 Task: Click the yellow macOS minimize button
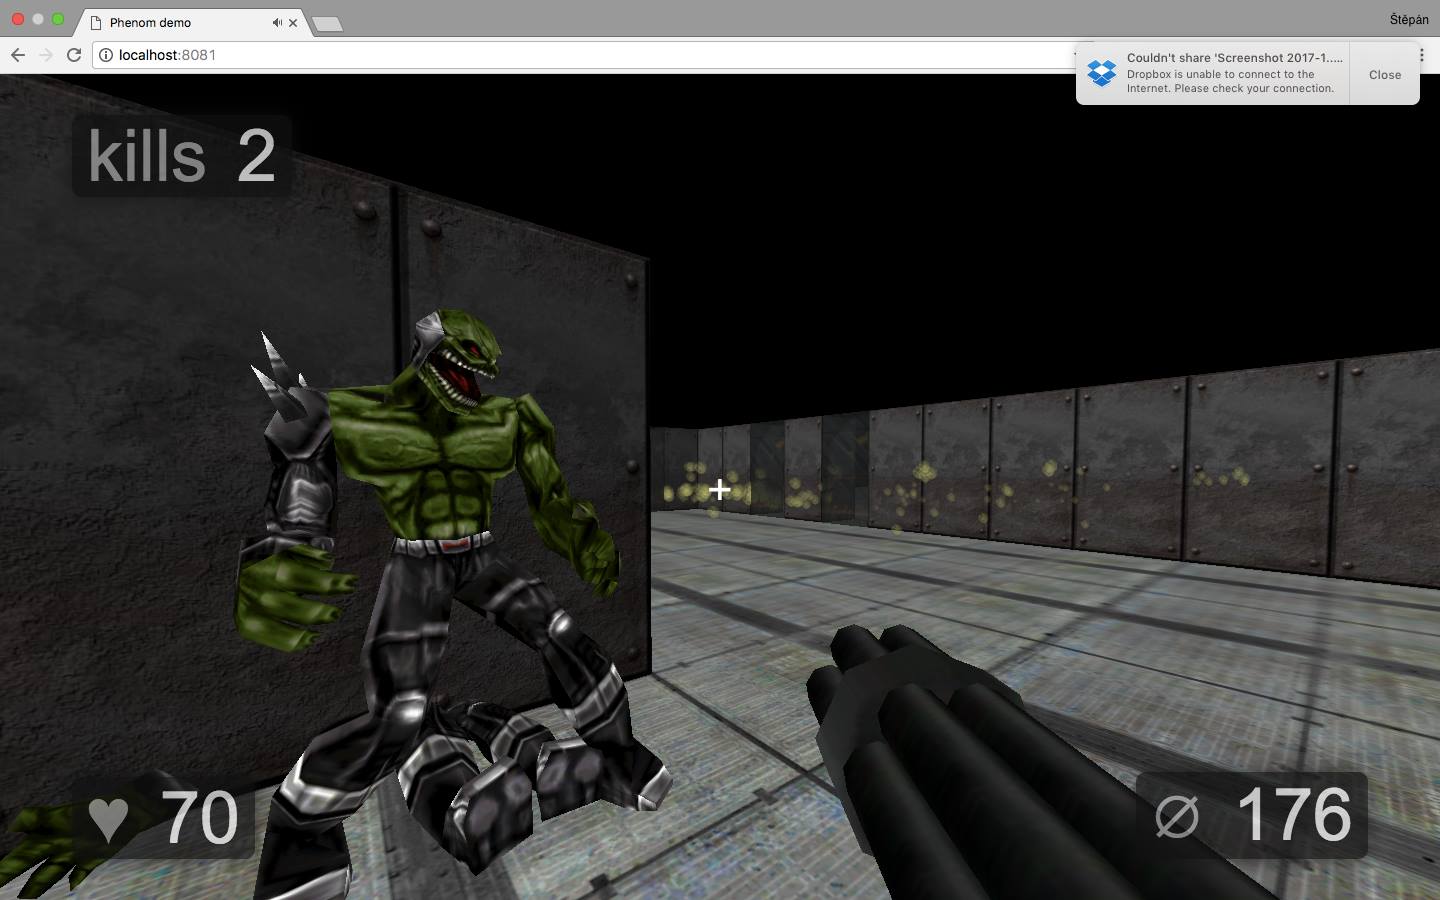pos(38,19)
